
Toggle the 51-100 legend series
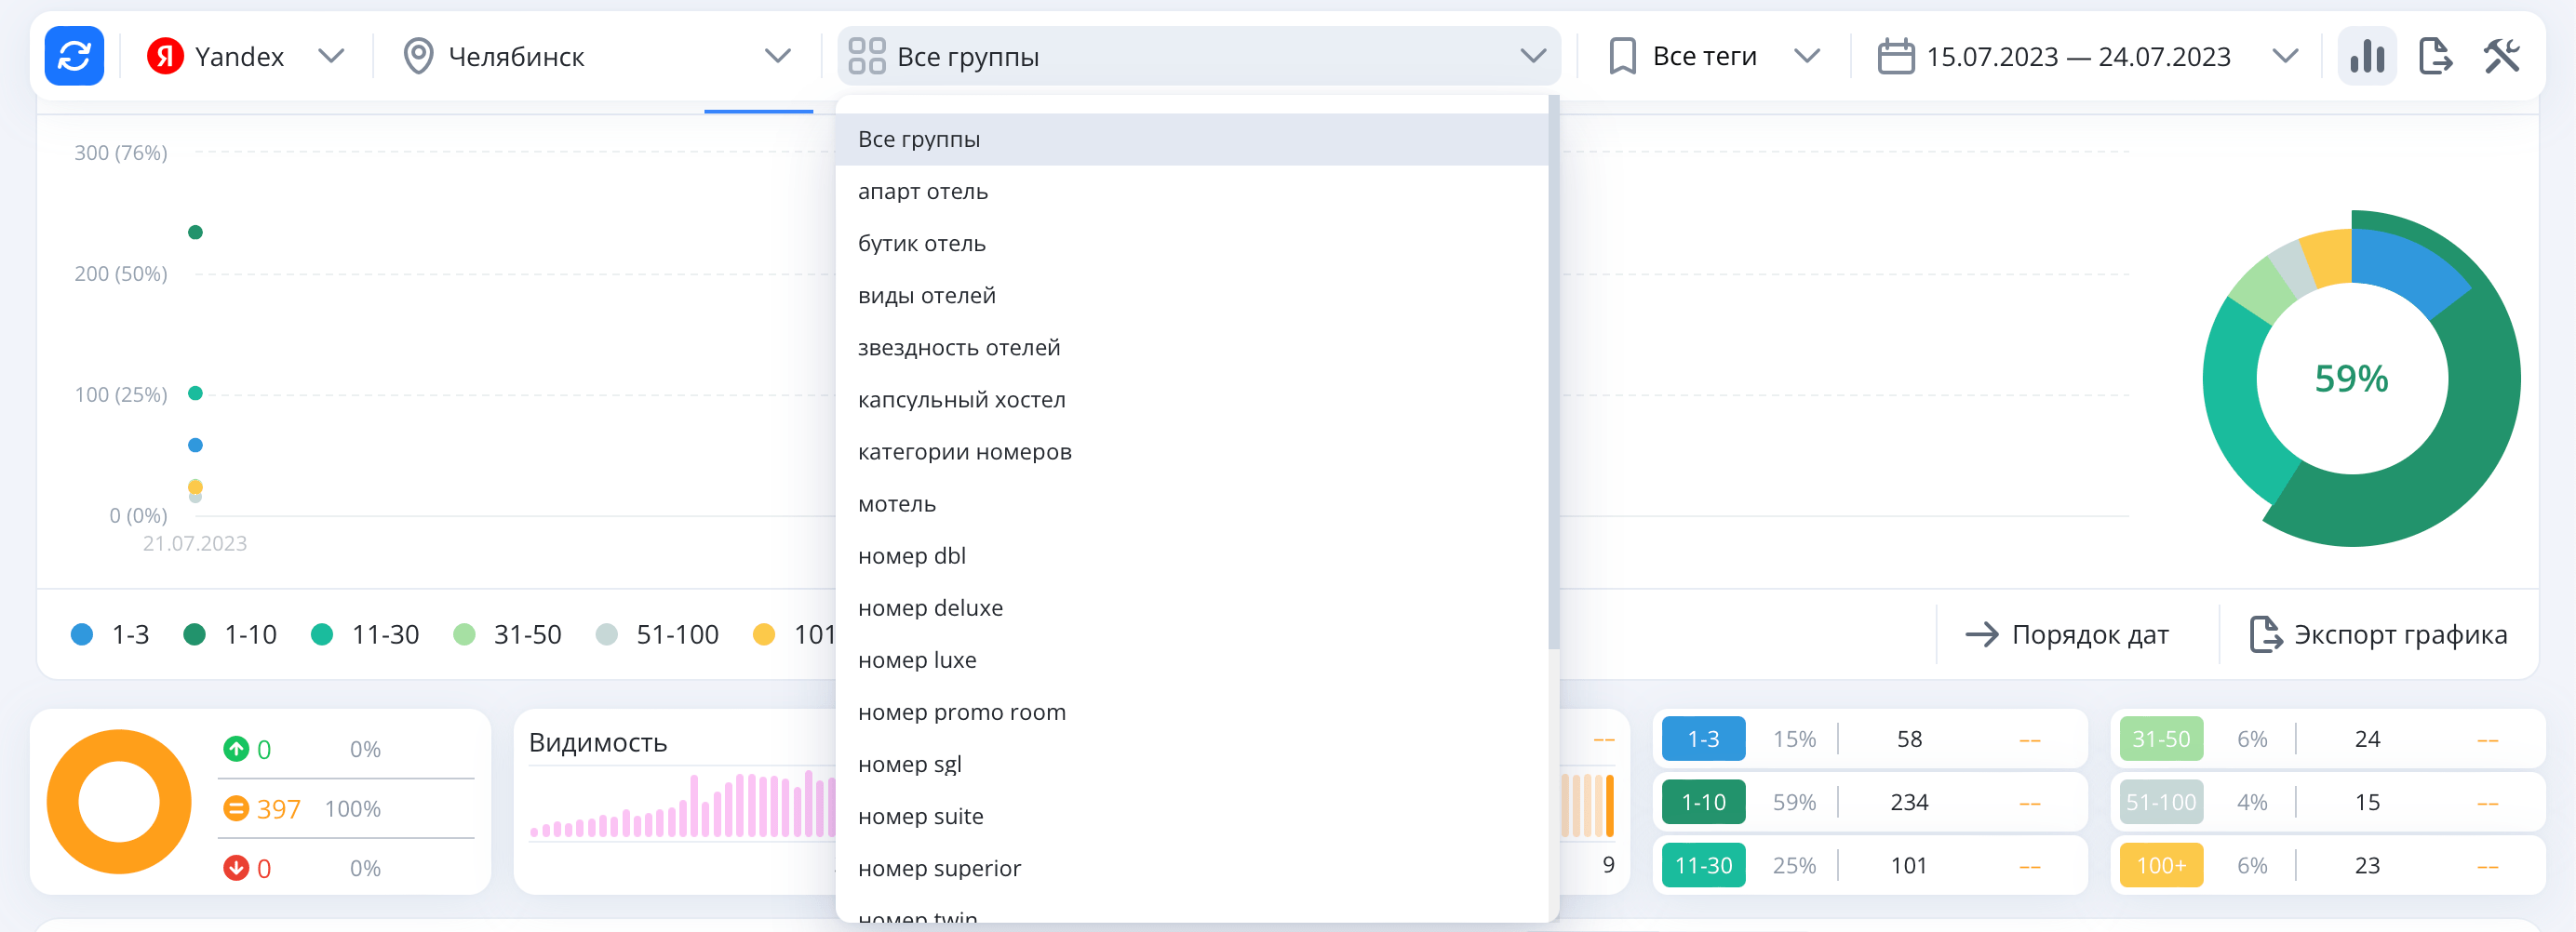tap(657, 635)
